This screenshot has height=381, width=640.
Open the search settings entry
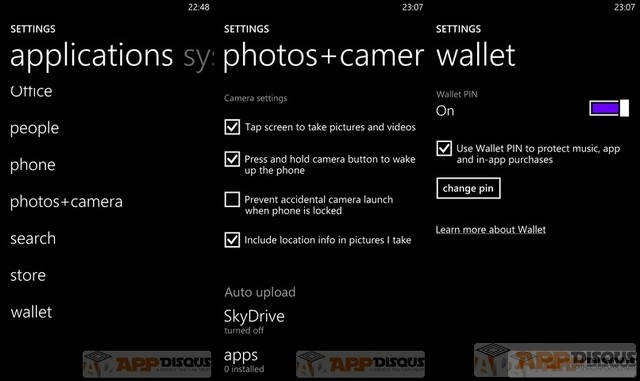coord(33,238)
